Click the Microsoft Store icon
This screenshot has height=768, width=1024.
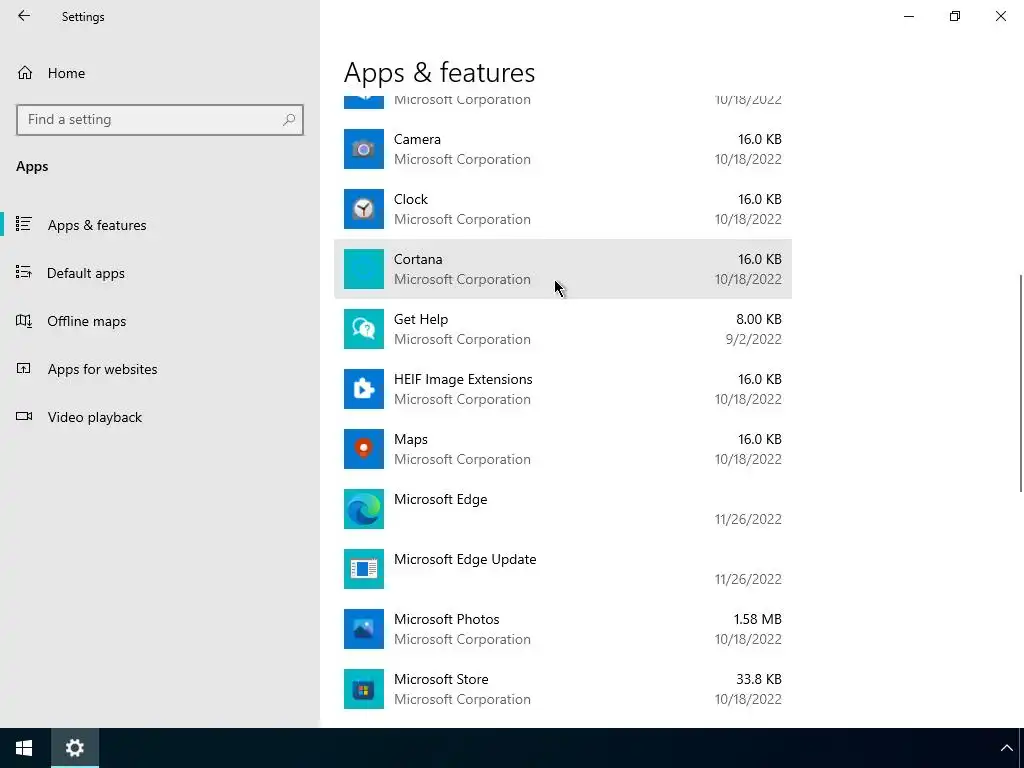pyautogui.click(x=364, y=689)
